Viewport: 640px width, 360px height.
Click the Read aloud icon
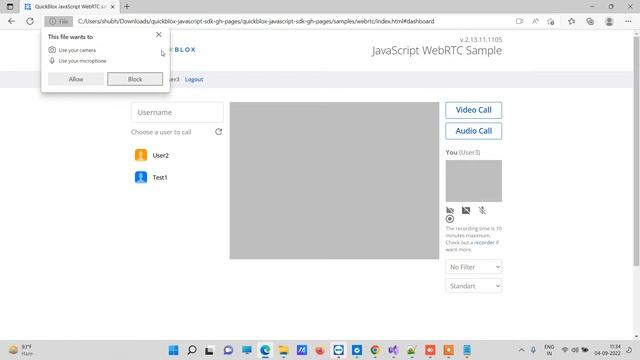pyautogui.click(x=535, y=21)
